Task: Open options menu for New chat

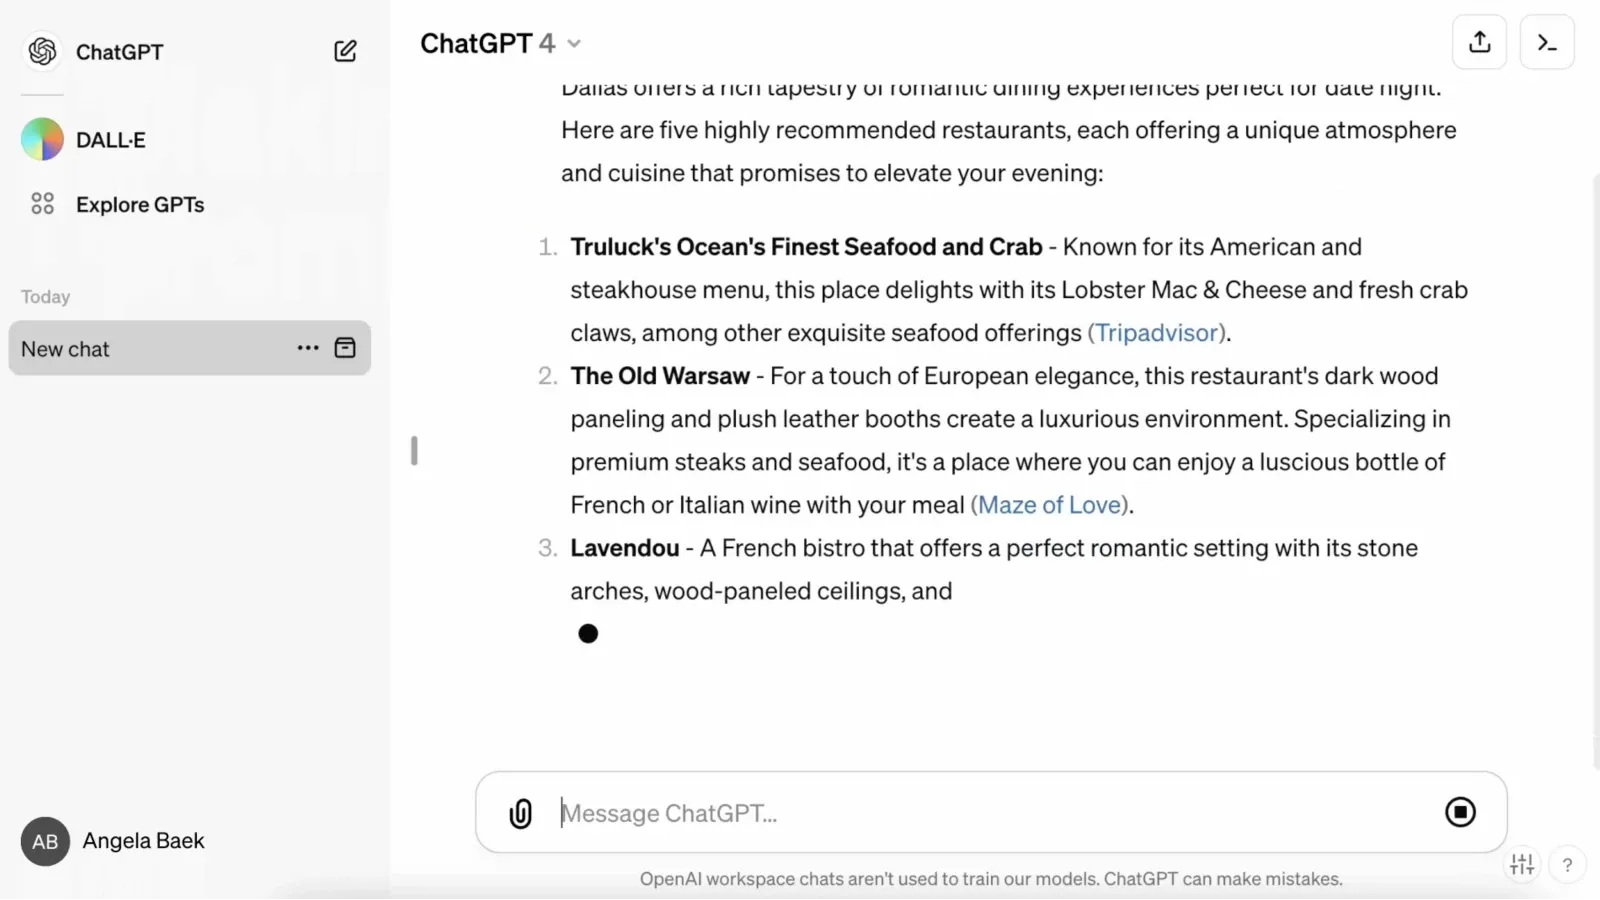Action: coord(307,348)
